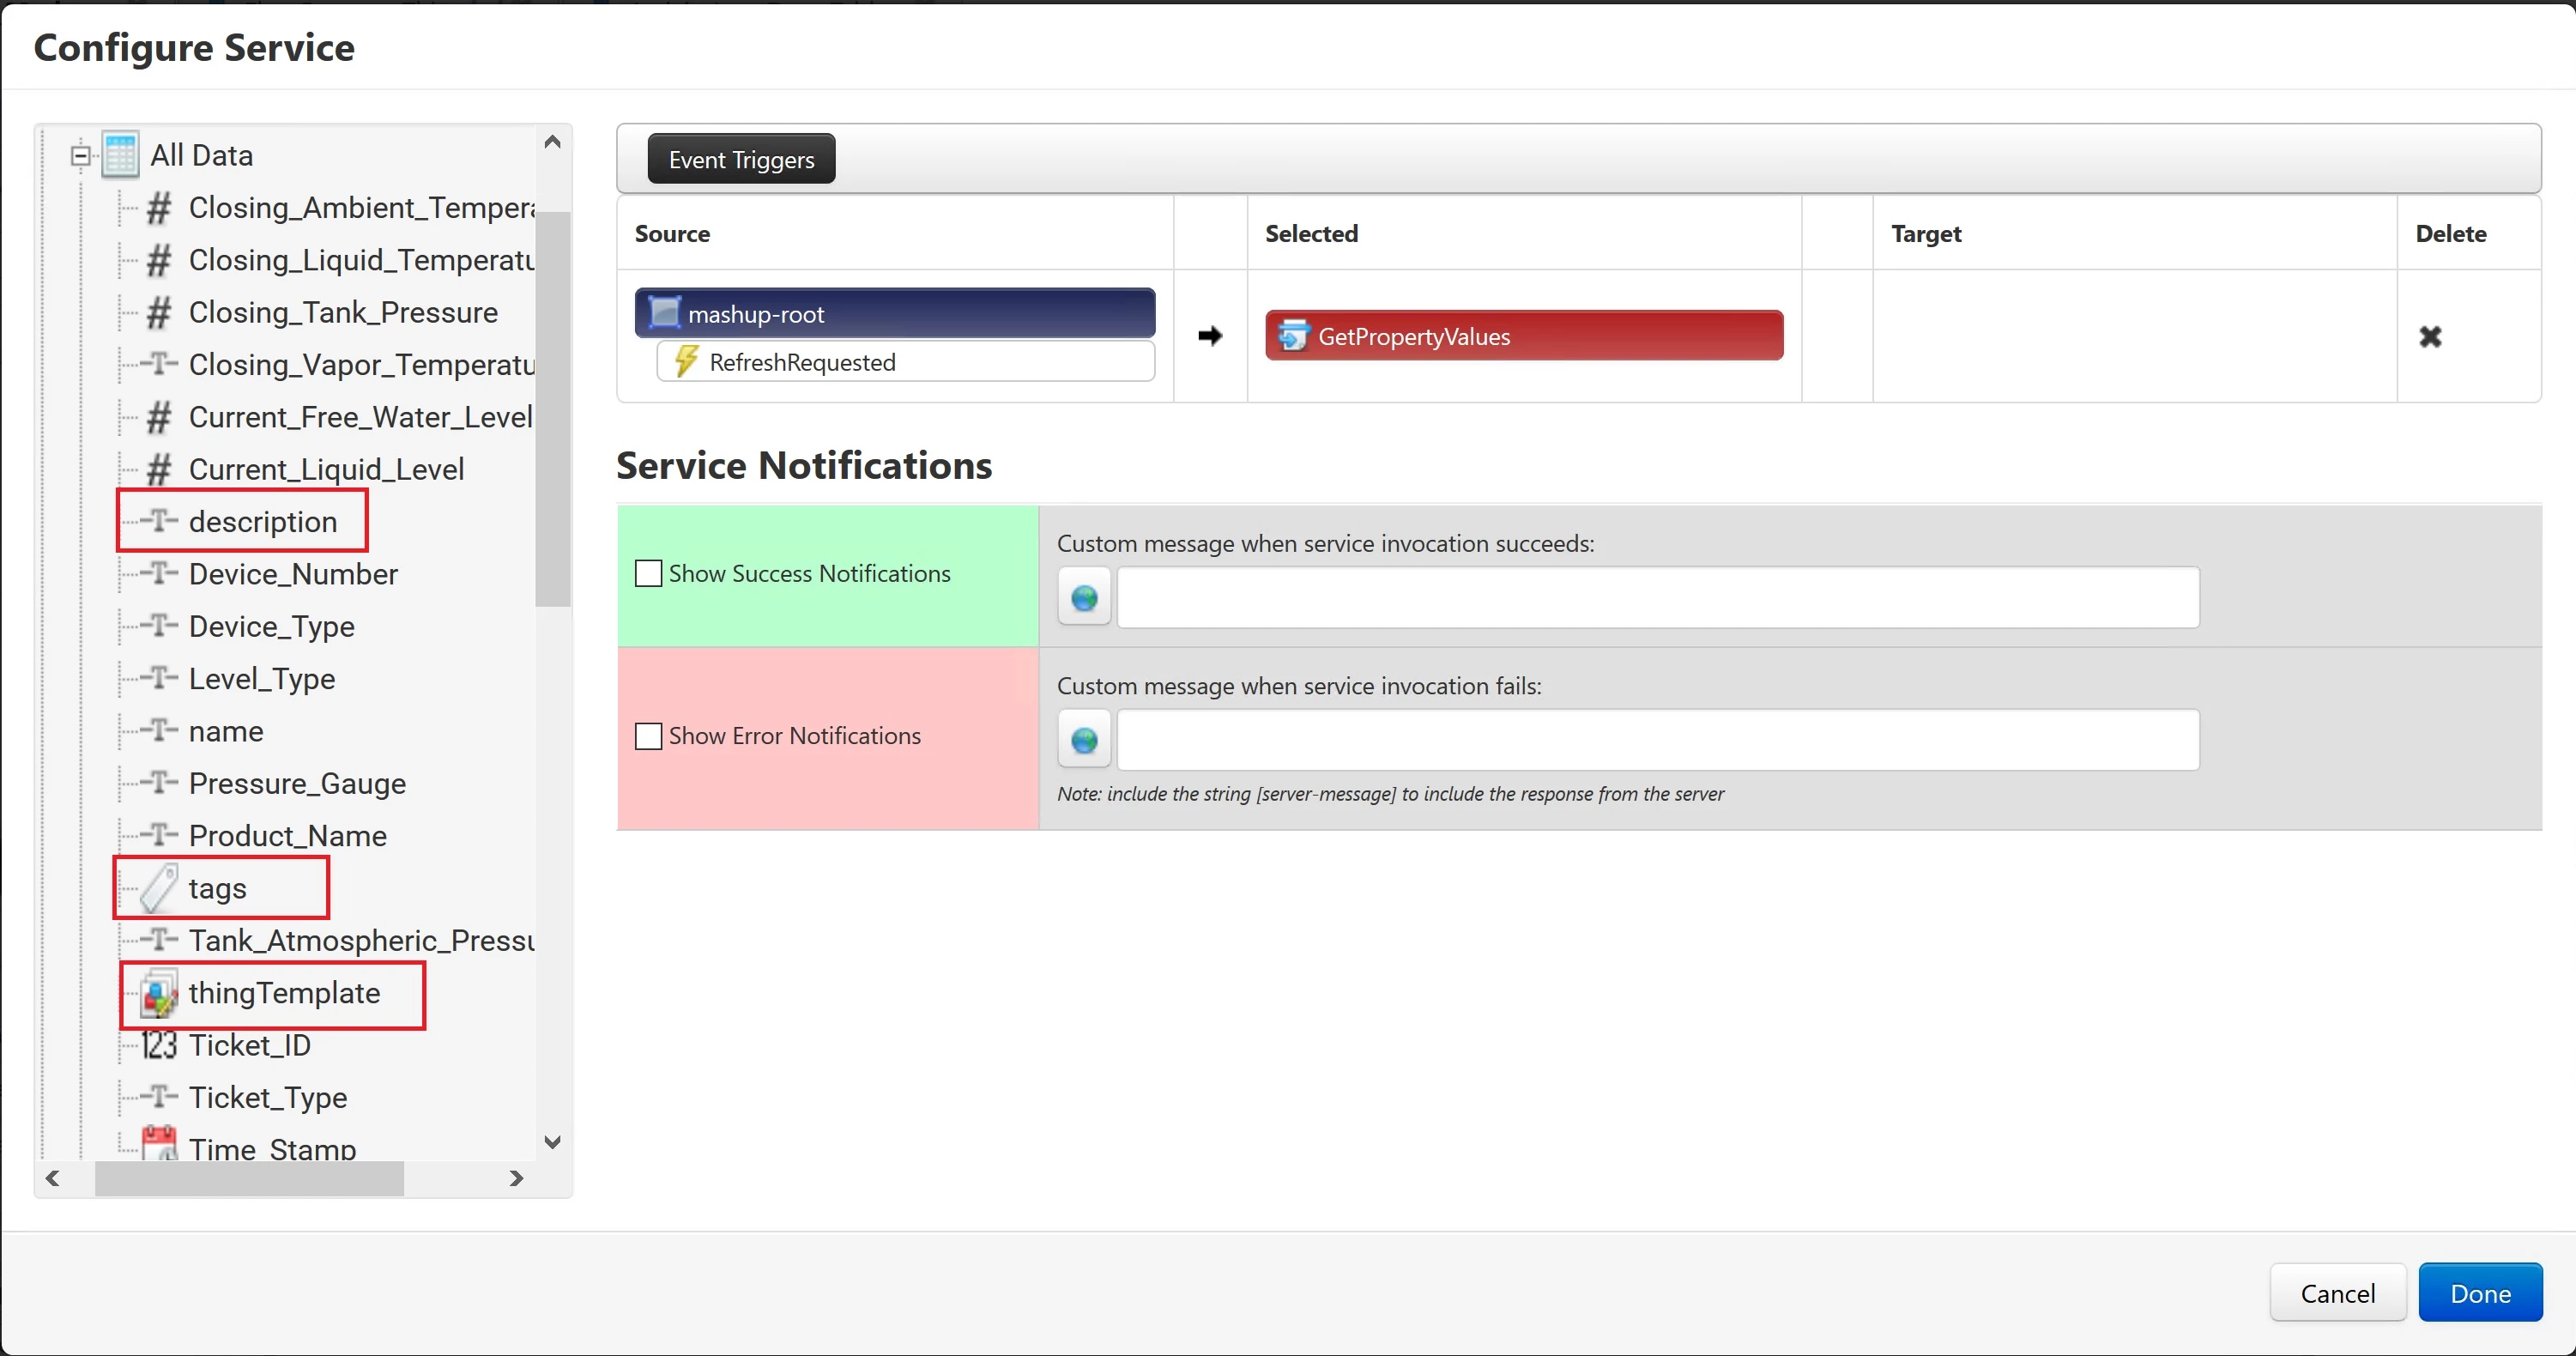This screenshot has height=1356, width=2576.
Task: Click the RefreshRequested lightning bolt icon
Action: (x=686, y=361)
